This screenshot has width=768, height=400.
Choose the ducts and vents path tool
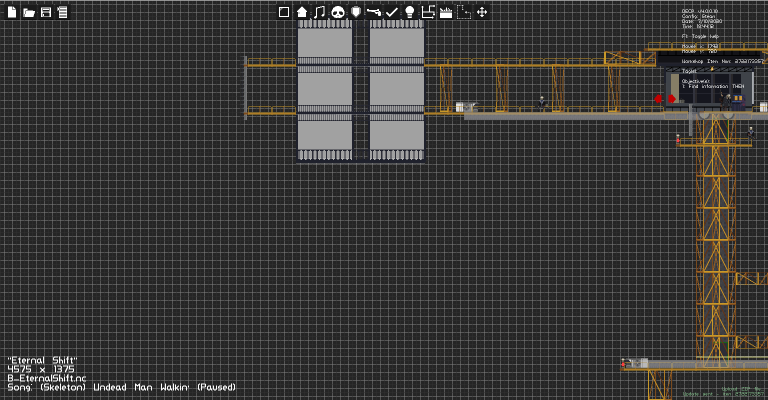pos(428,12)
